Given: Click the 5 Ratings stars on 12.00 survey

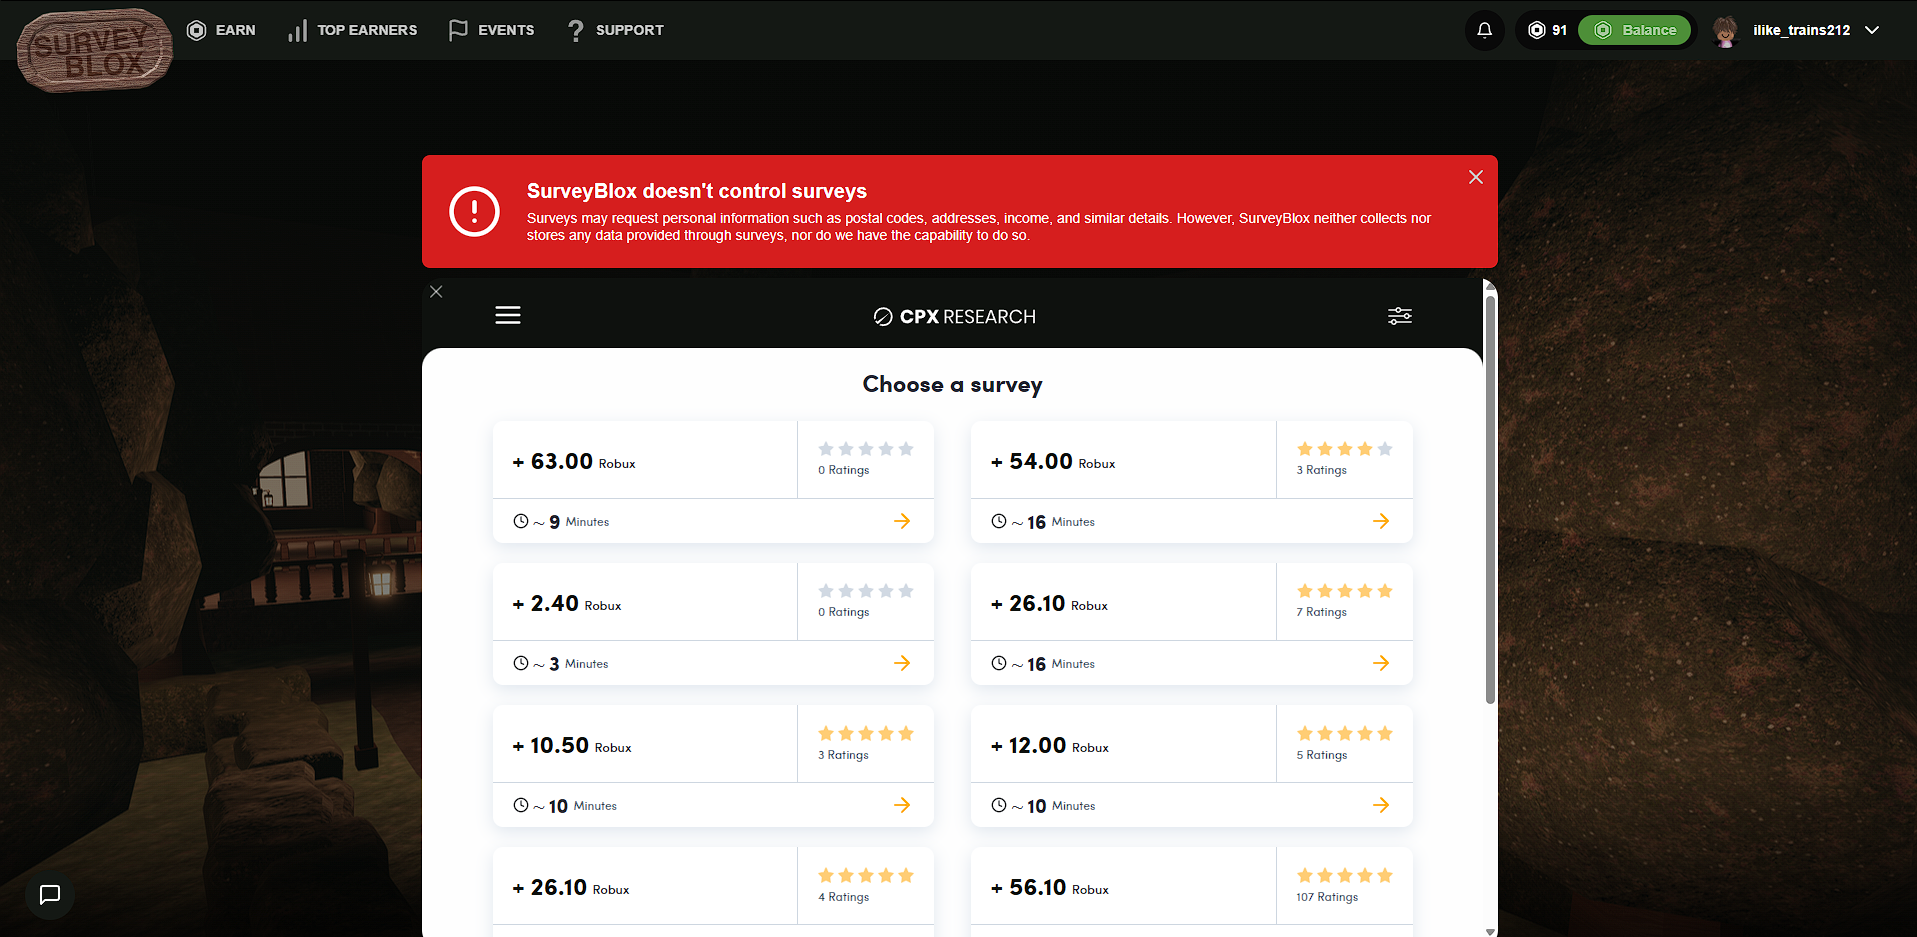Looking at the screenshot, I should coord(1345,733).
